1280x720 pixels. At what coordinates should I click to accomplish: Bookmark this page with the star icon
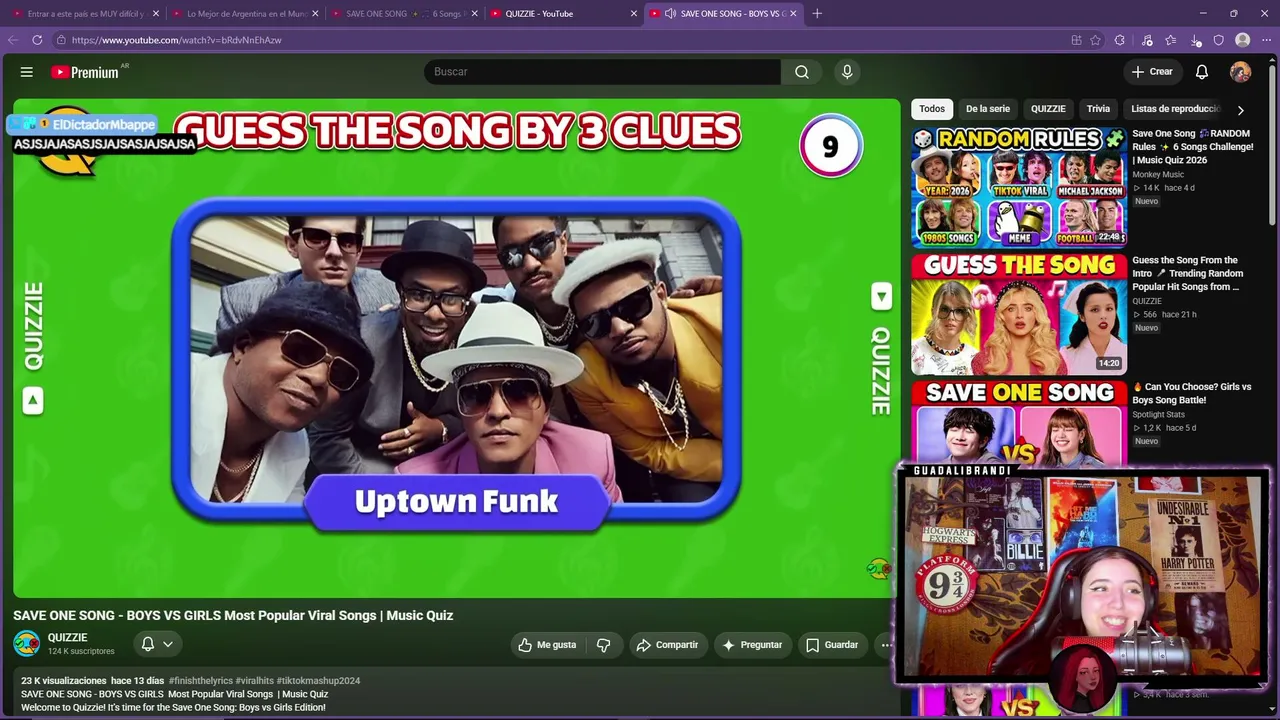coord(1096,40)
